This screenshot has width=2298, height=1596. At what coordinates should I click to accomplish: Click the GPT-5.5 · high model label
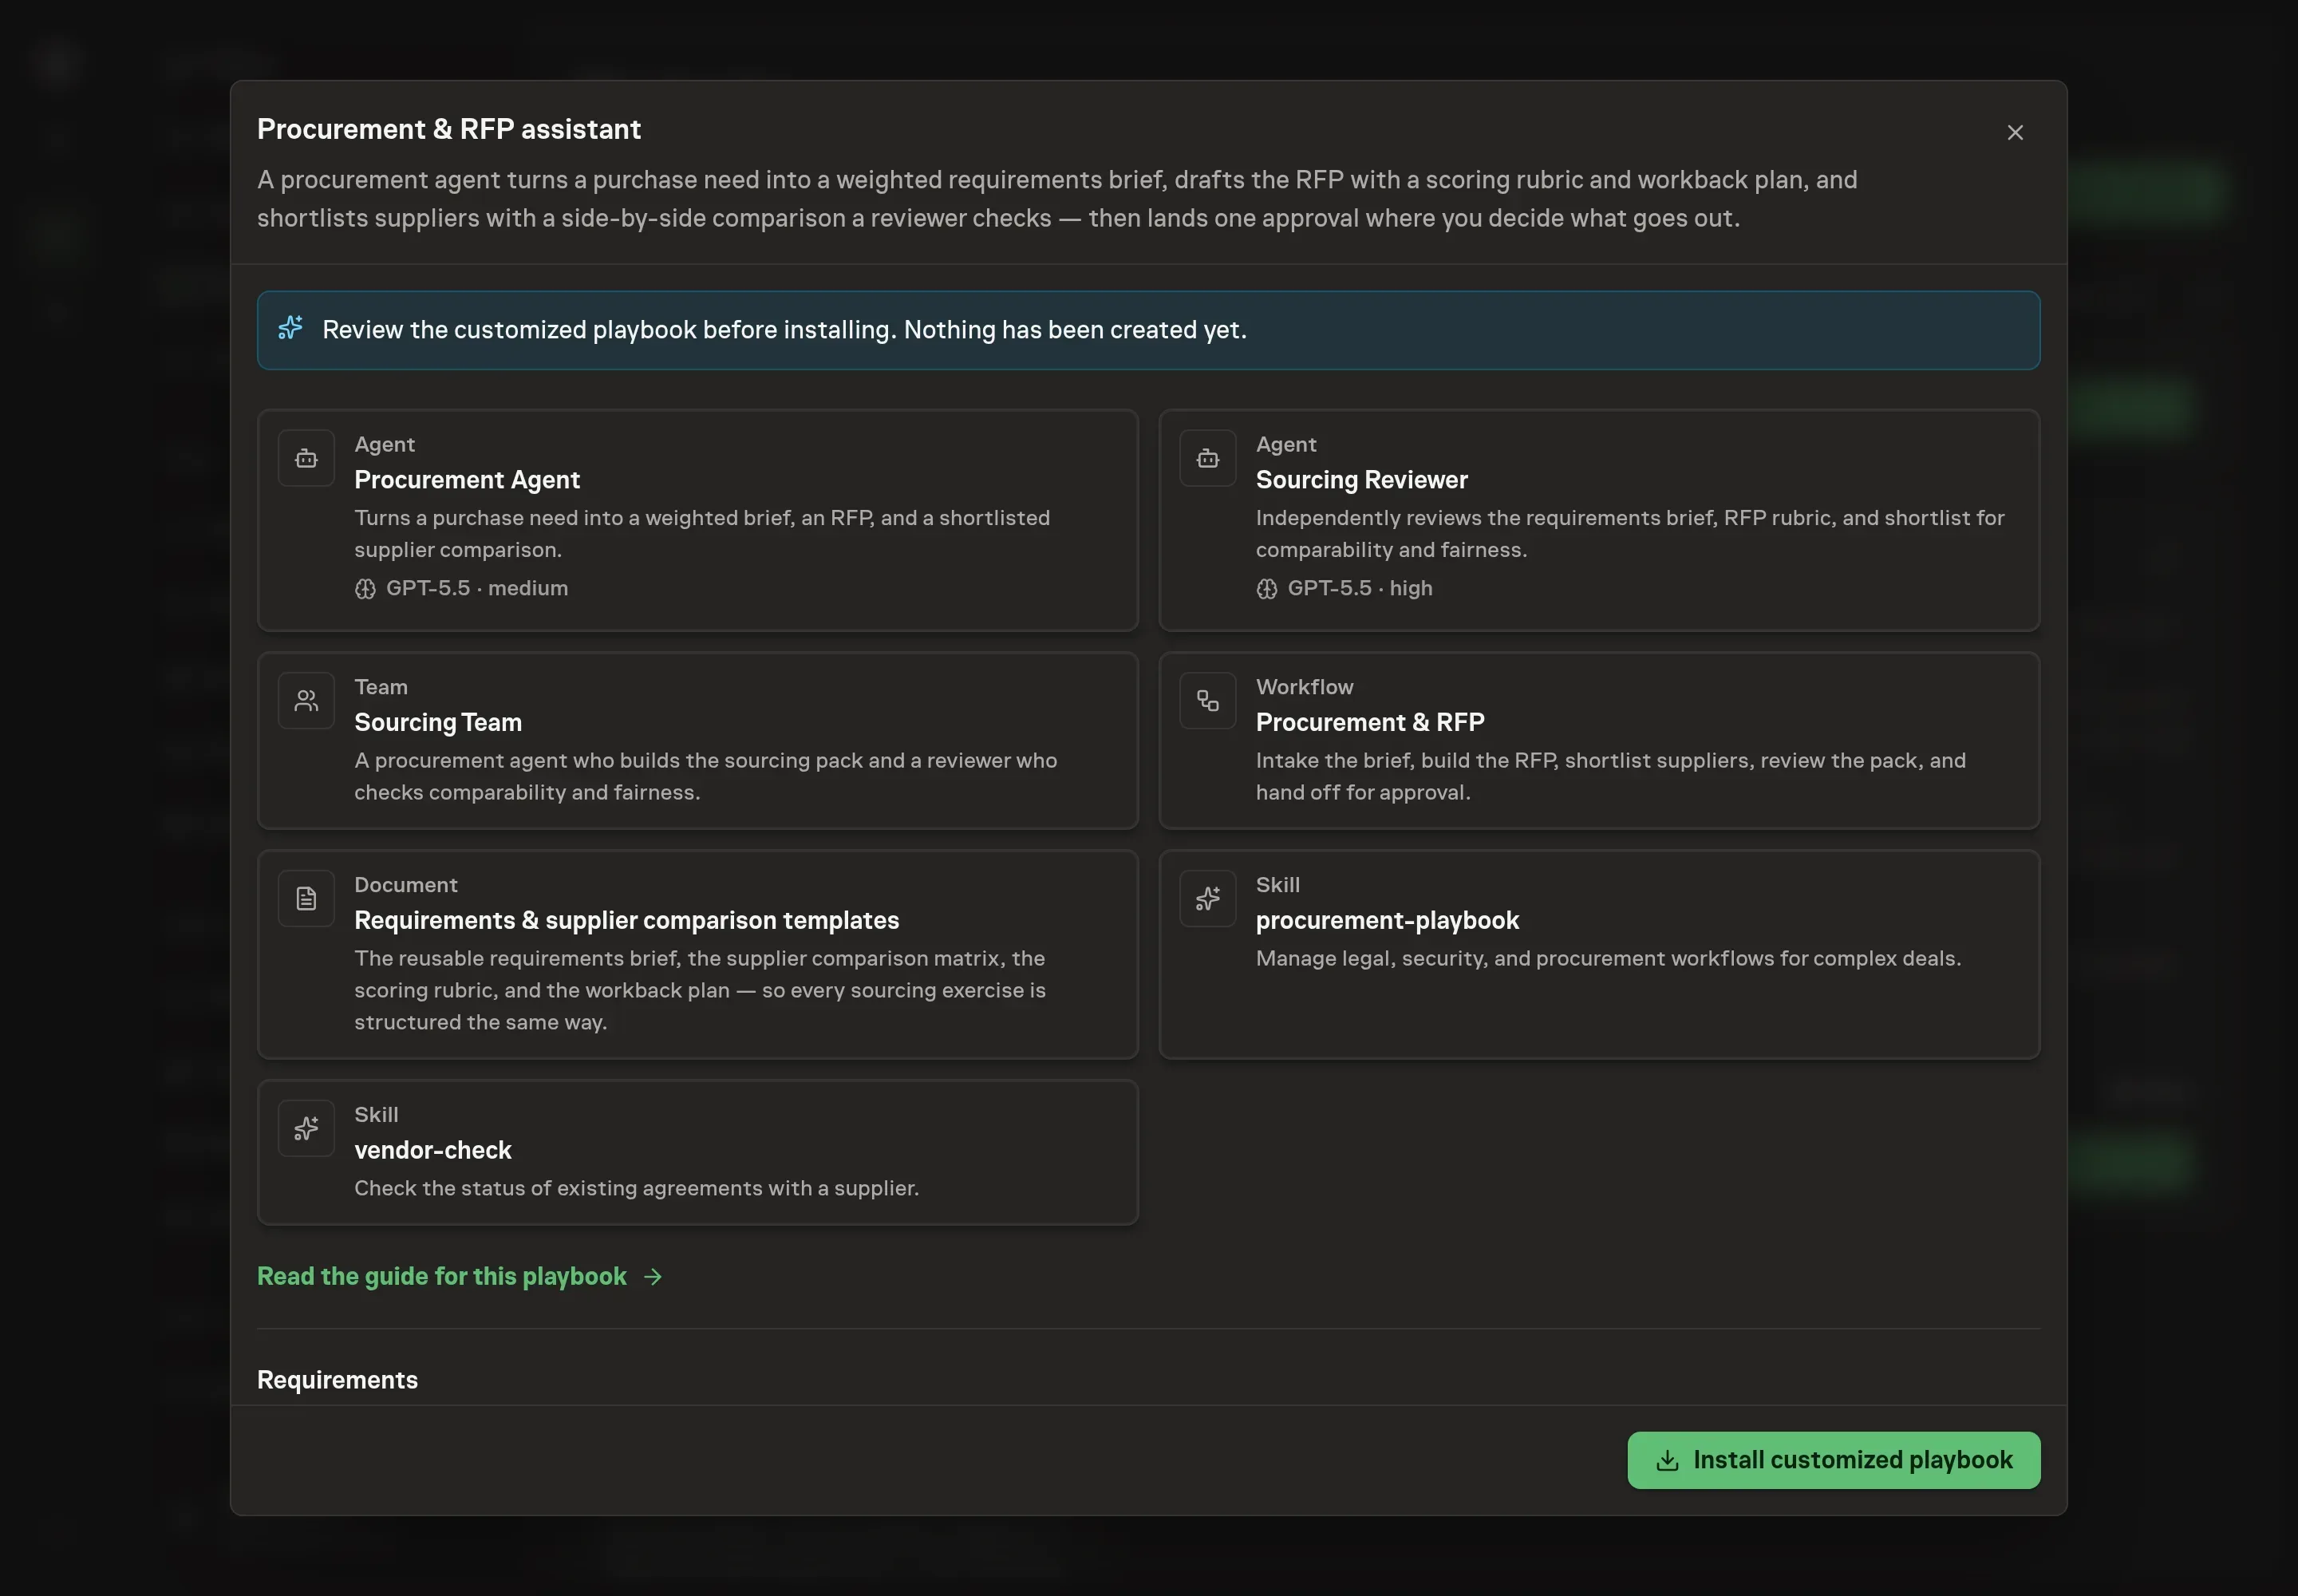1360,589
